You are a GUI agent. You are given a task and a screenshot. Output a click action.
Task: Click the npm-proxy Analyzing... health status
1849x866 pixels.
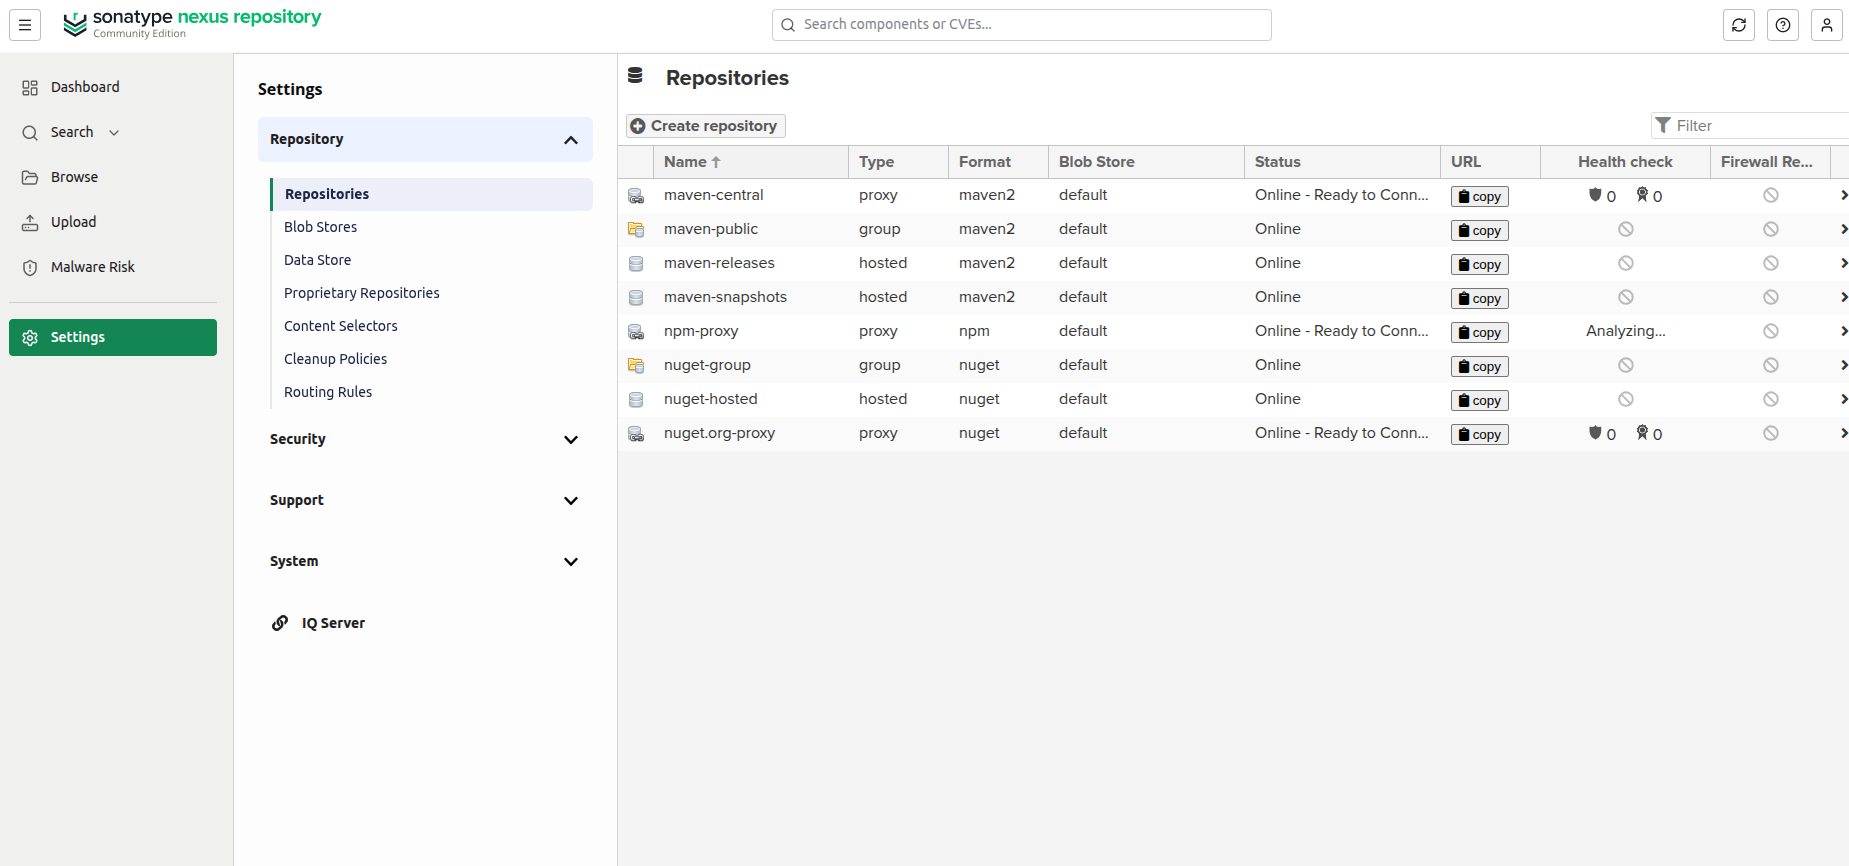coord(1626,331)
